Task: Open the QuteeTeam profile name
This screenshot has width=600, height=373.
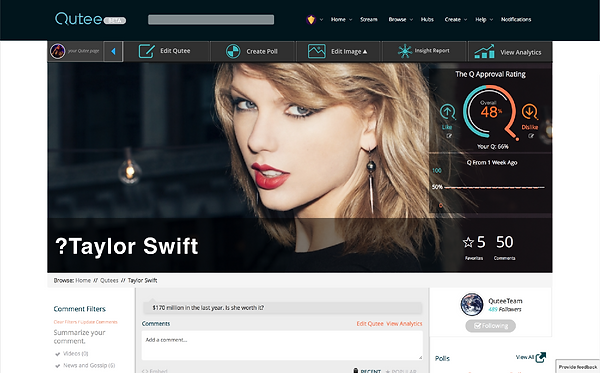Action: (505, 301)
